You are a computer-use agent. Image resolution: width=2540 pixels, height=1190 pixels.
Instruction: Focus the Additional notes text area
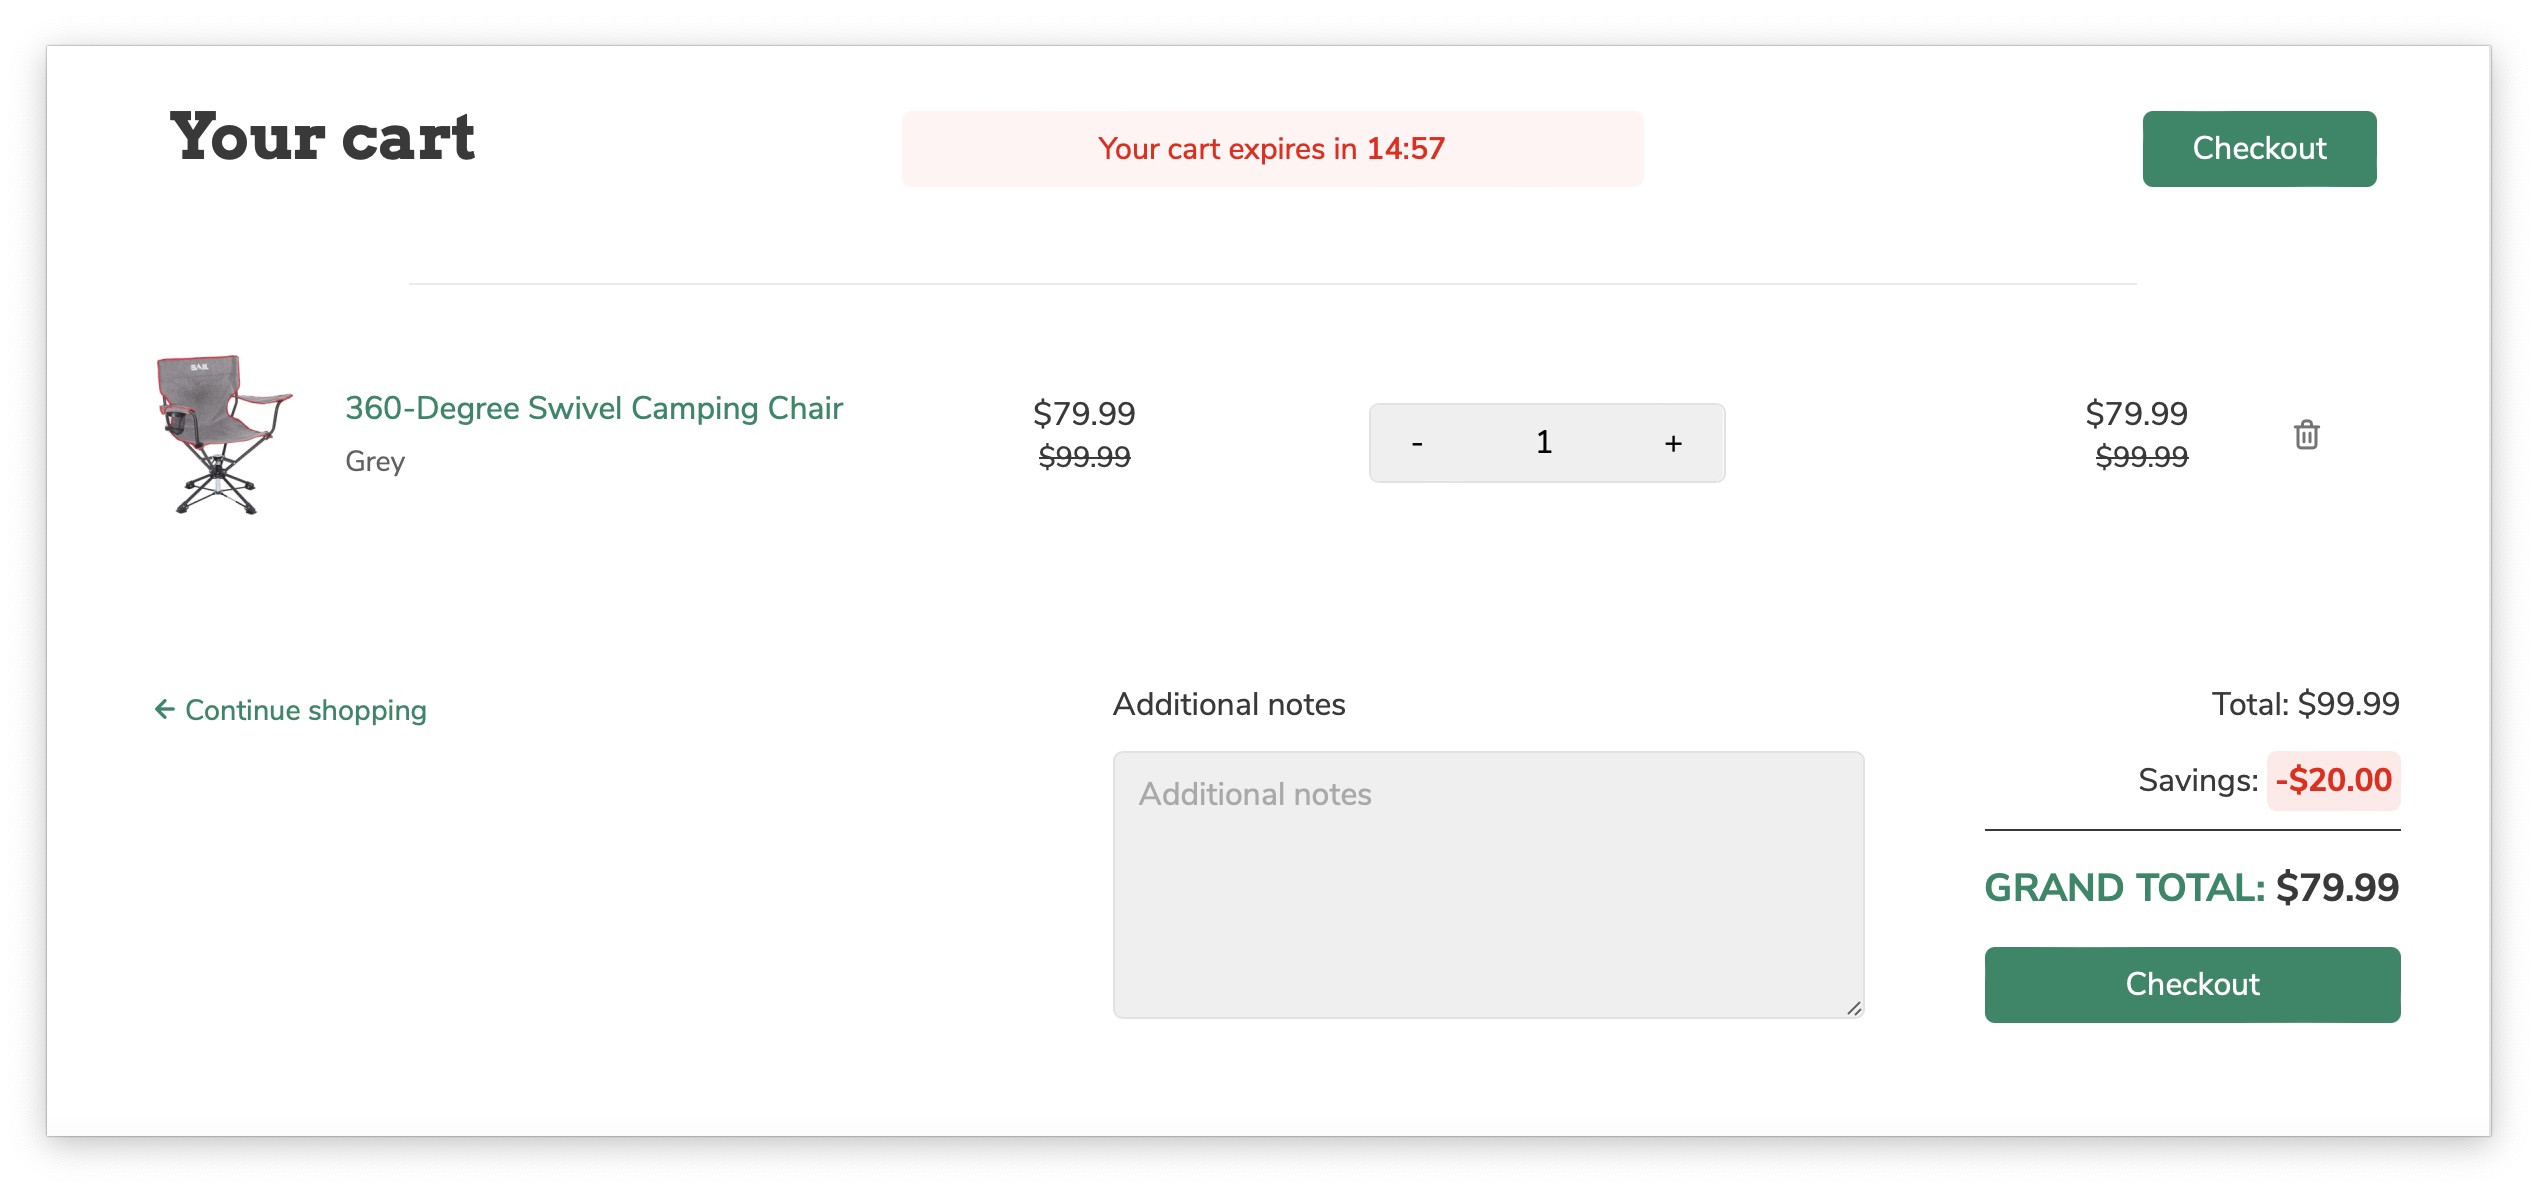[x=1487, y=885]
